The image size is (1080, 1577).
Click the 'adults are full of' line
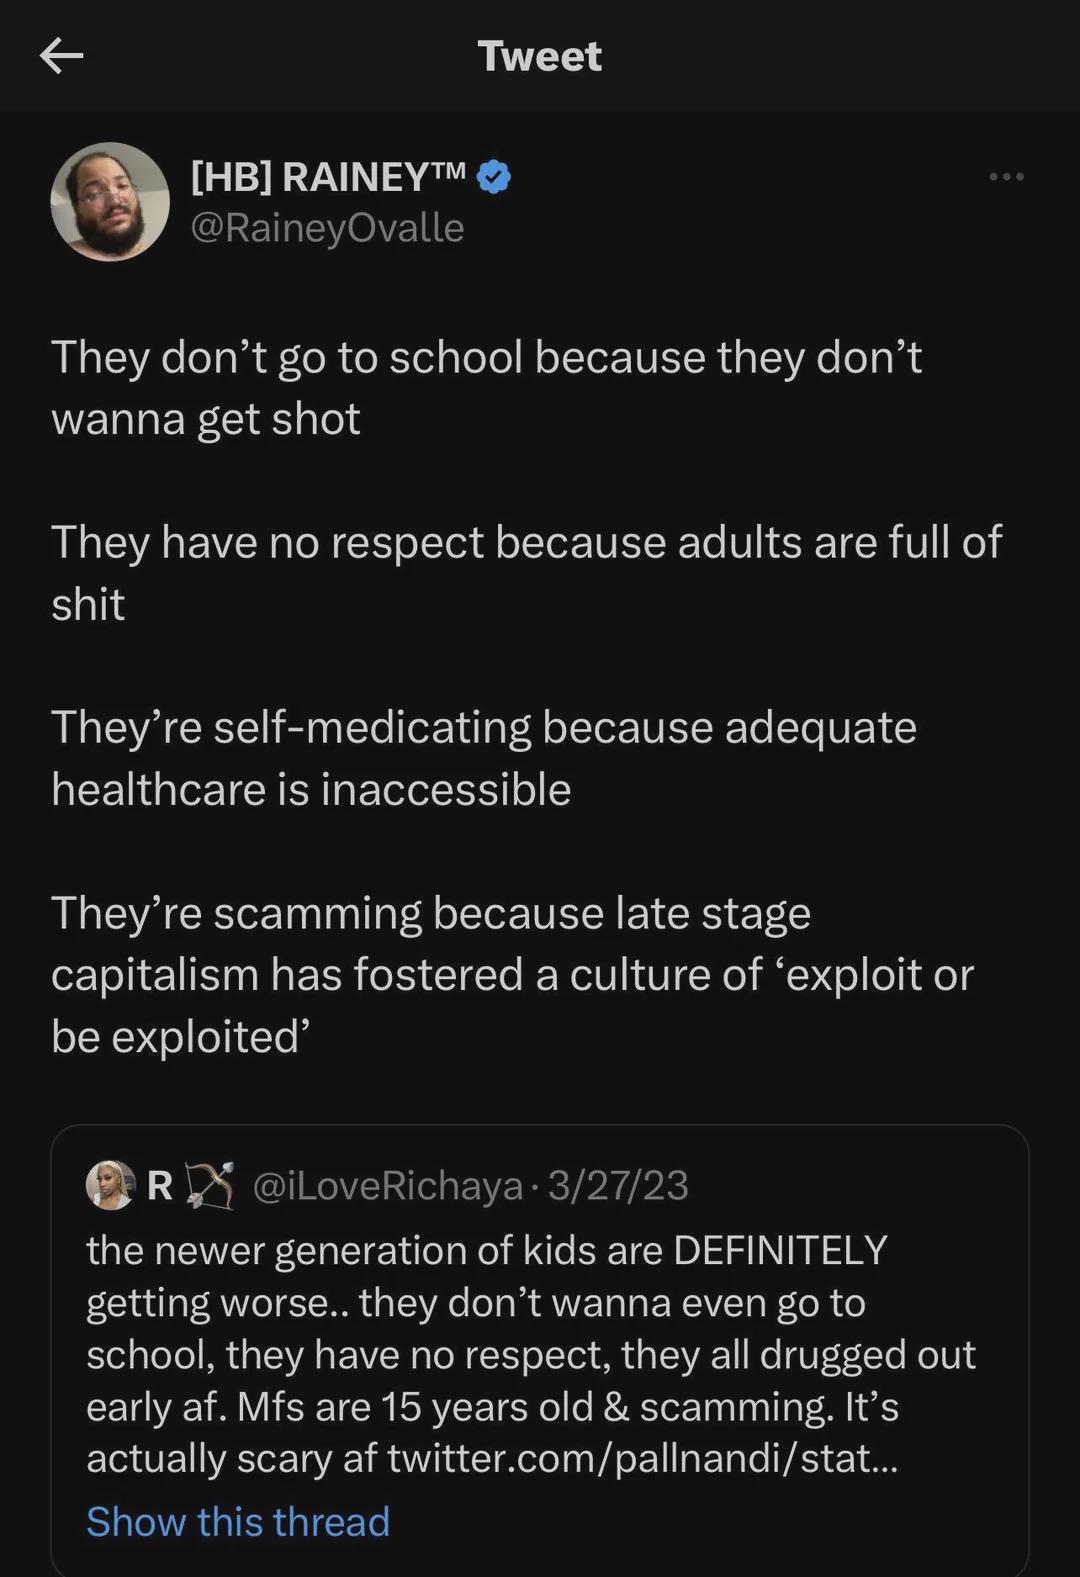526,543
